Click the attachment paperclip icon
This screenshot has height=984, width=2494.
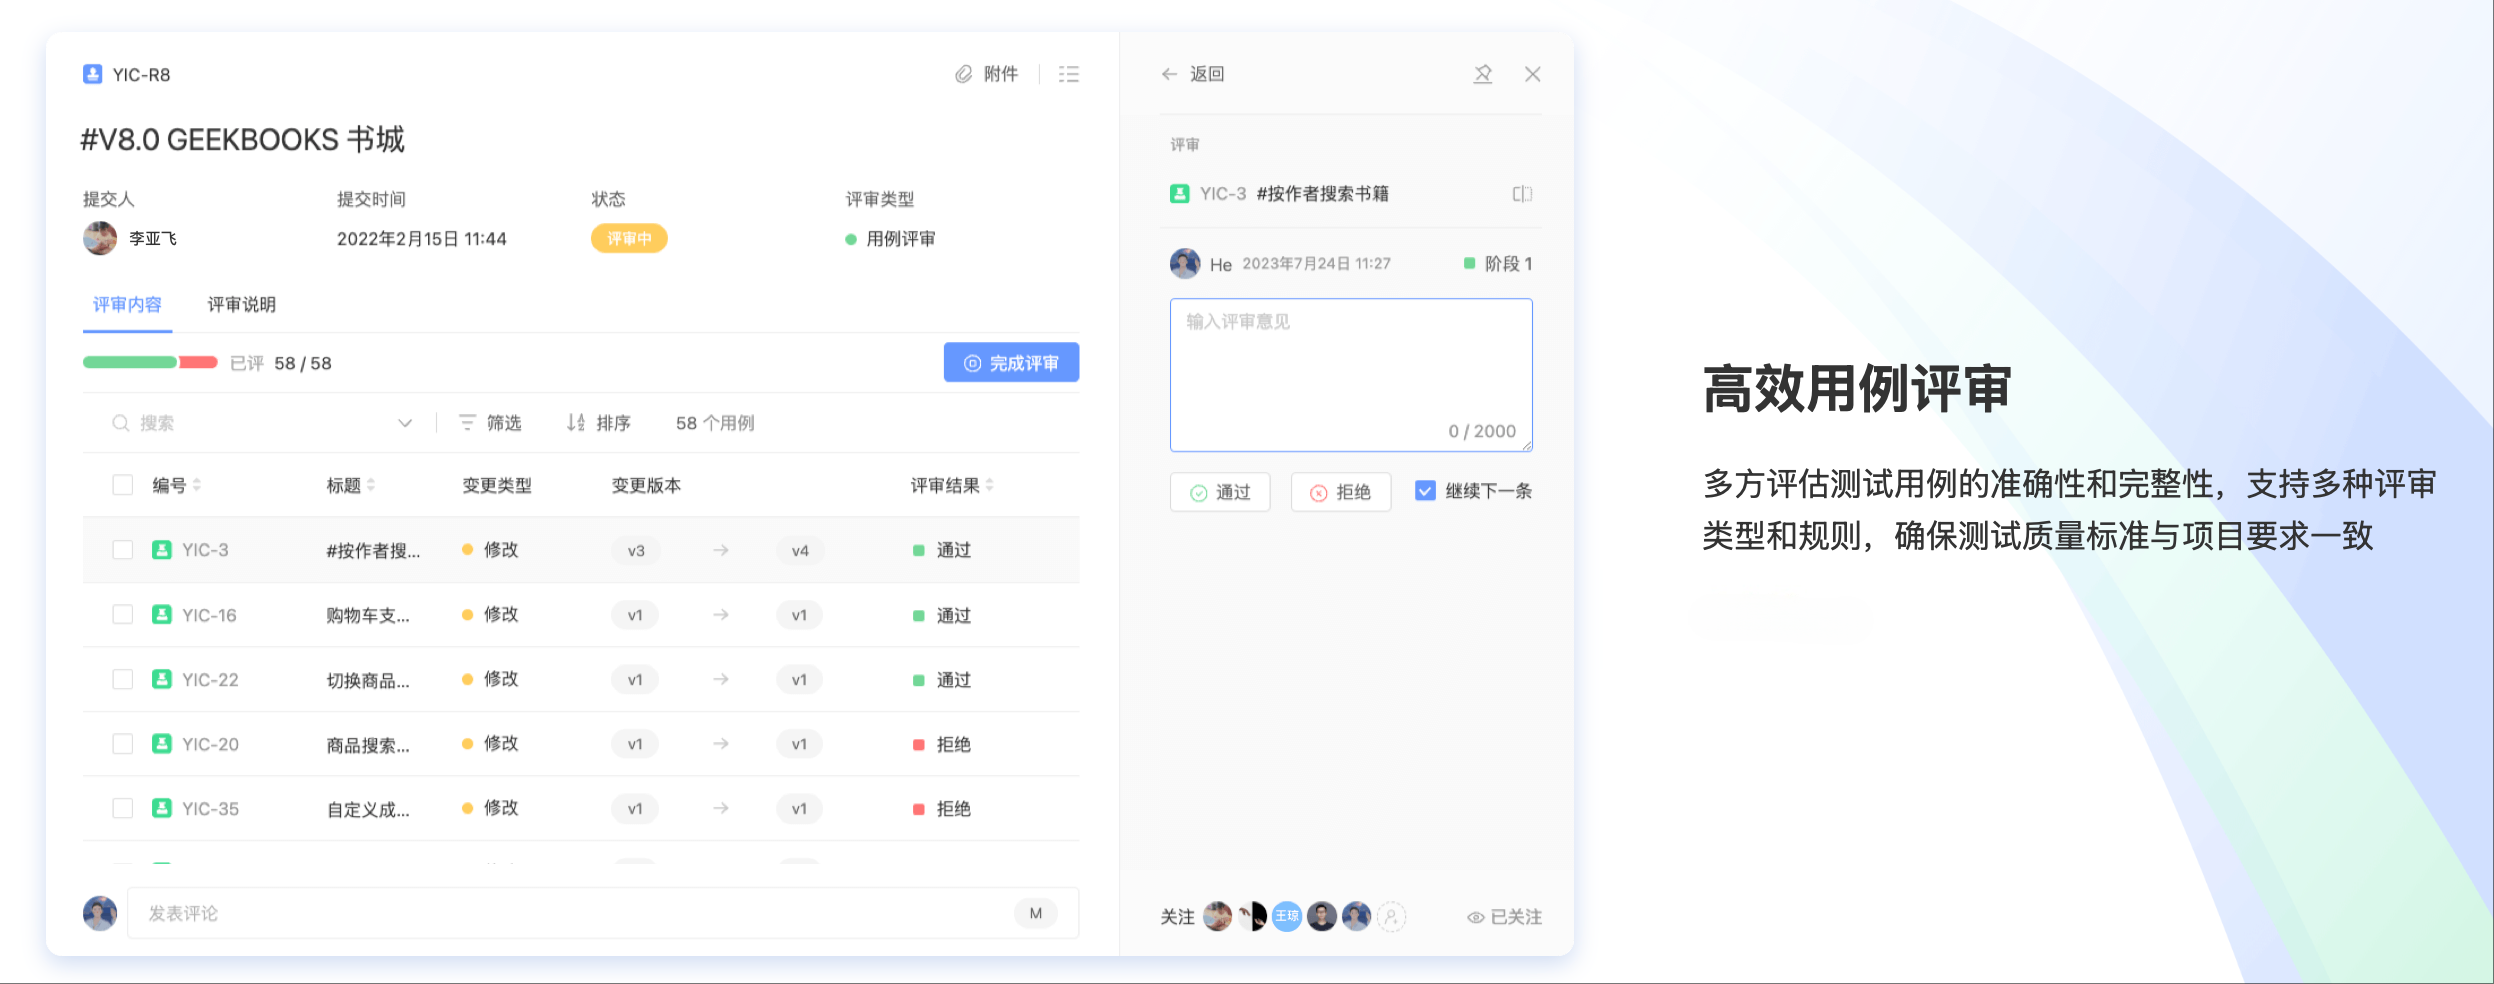[963, 74]
